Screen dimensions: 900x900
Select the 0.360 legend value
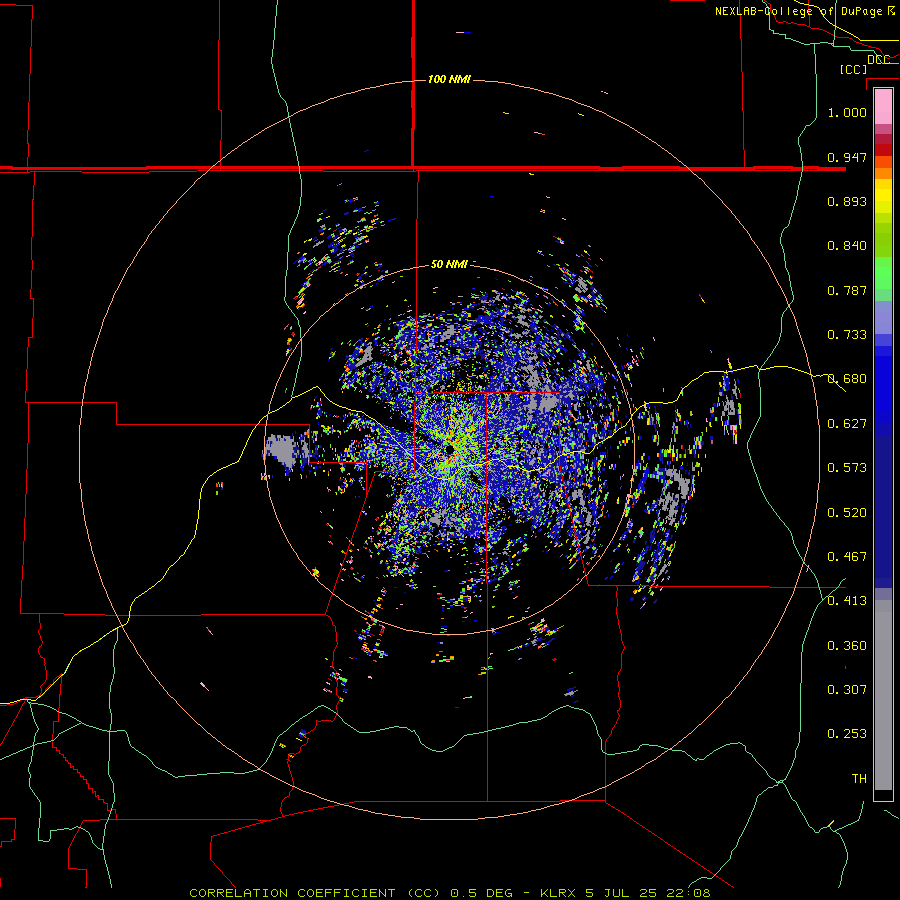click(x=847, y=646)
